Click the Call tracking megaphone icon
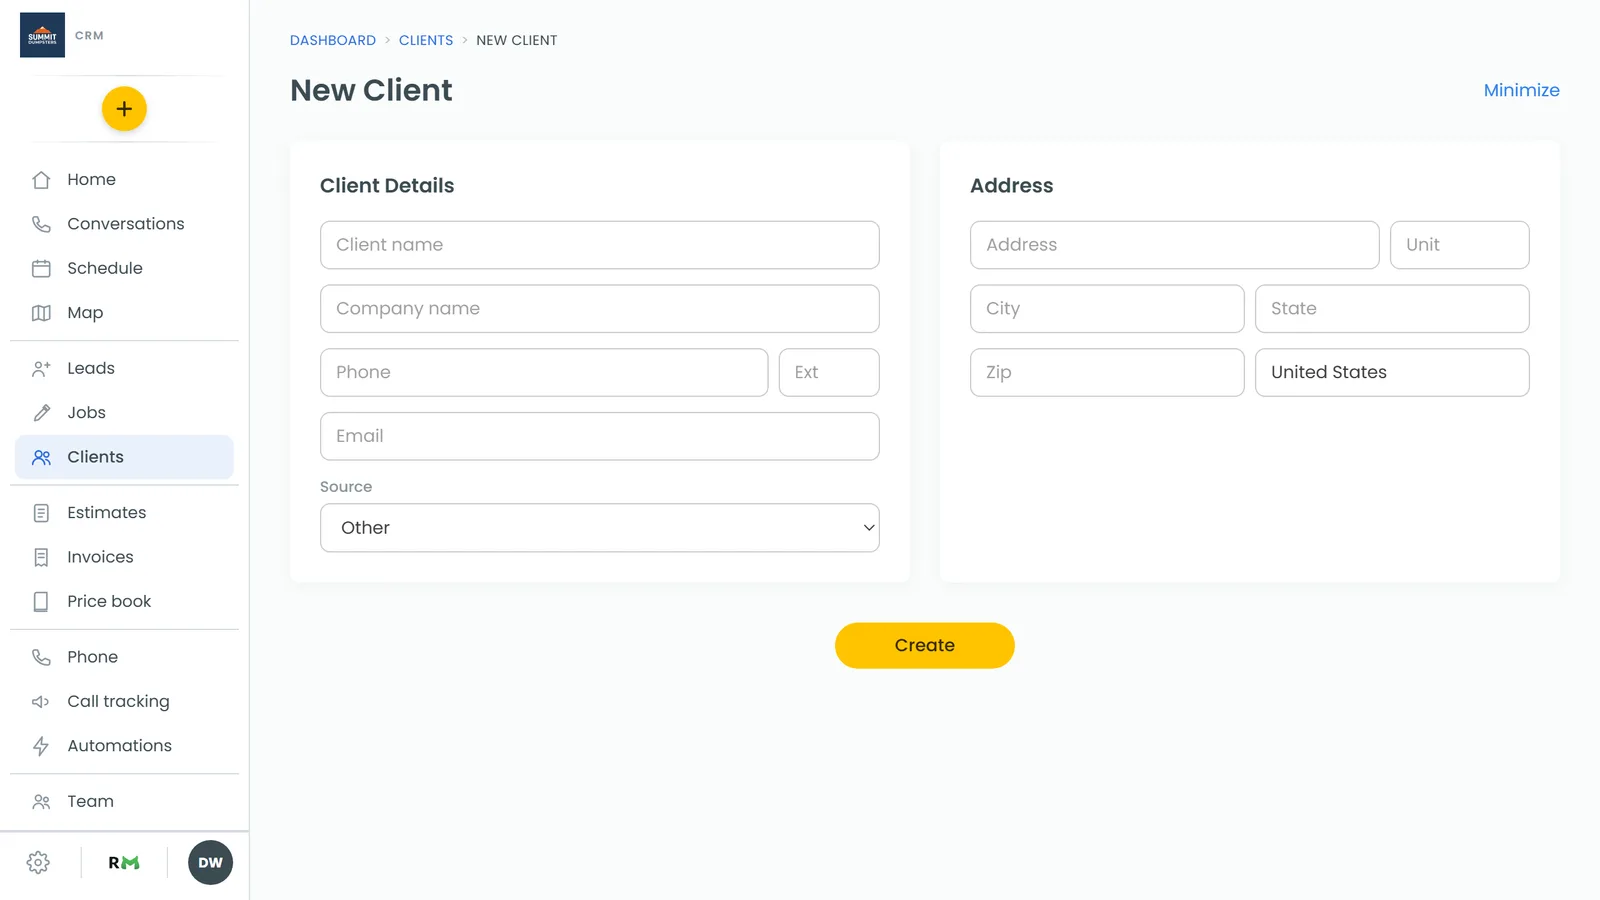Image resolution: width=1600 pixels, height=900 pixels. 41,702
